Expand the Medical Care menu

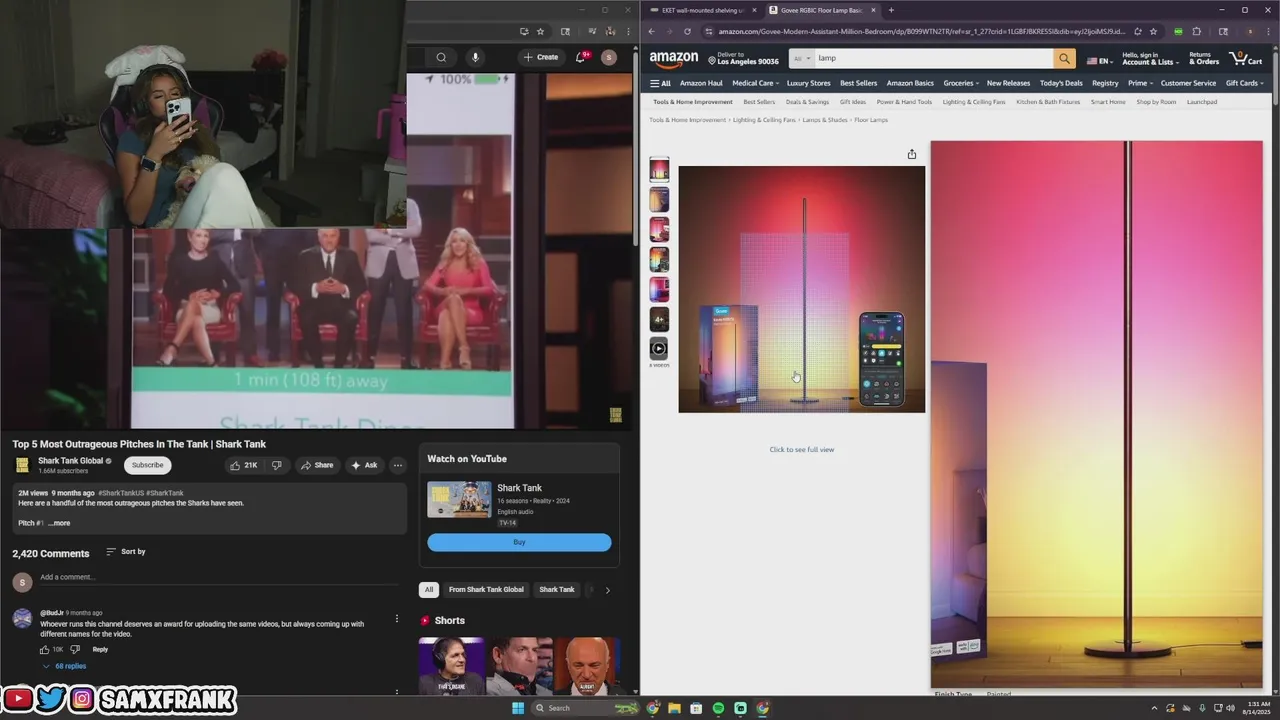coord(755,83)
